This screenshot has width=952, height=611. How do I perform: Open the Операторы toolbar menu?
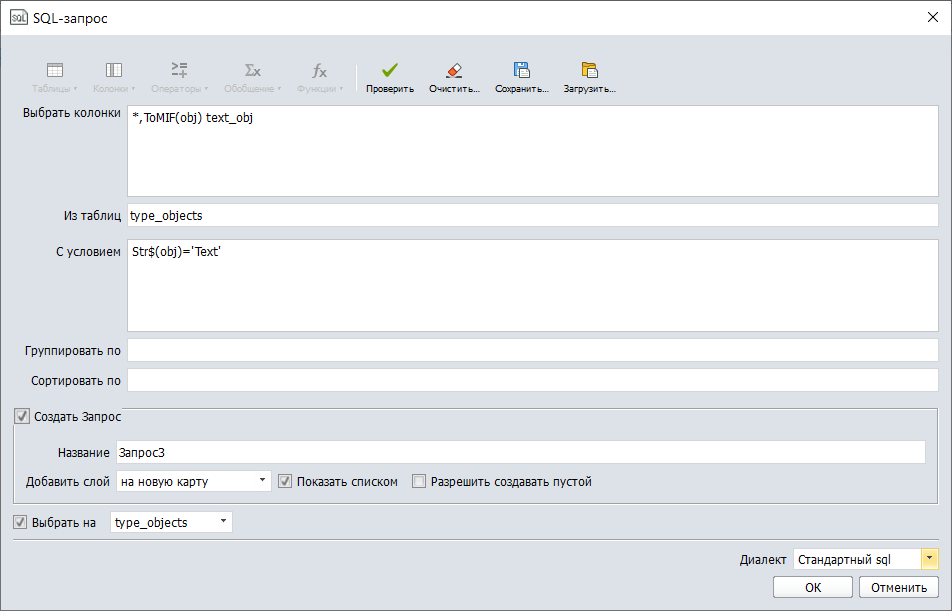click(x=179, y=76)
